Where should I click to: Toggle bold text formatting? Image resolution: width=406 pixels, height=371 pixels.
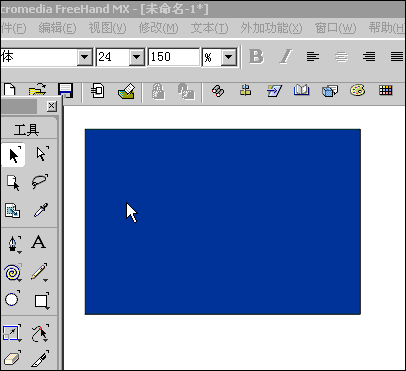click(x=256, y=57)
